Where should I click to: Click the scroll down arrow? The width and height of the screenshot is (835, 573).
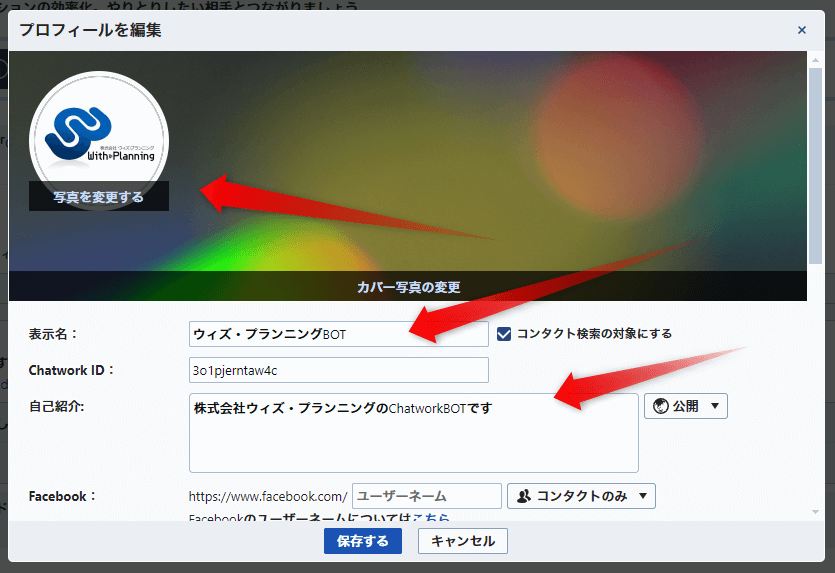pos(815,512)
